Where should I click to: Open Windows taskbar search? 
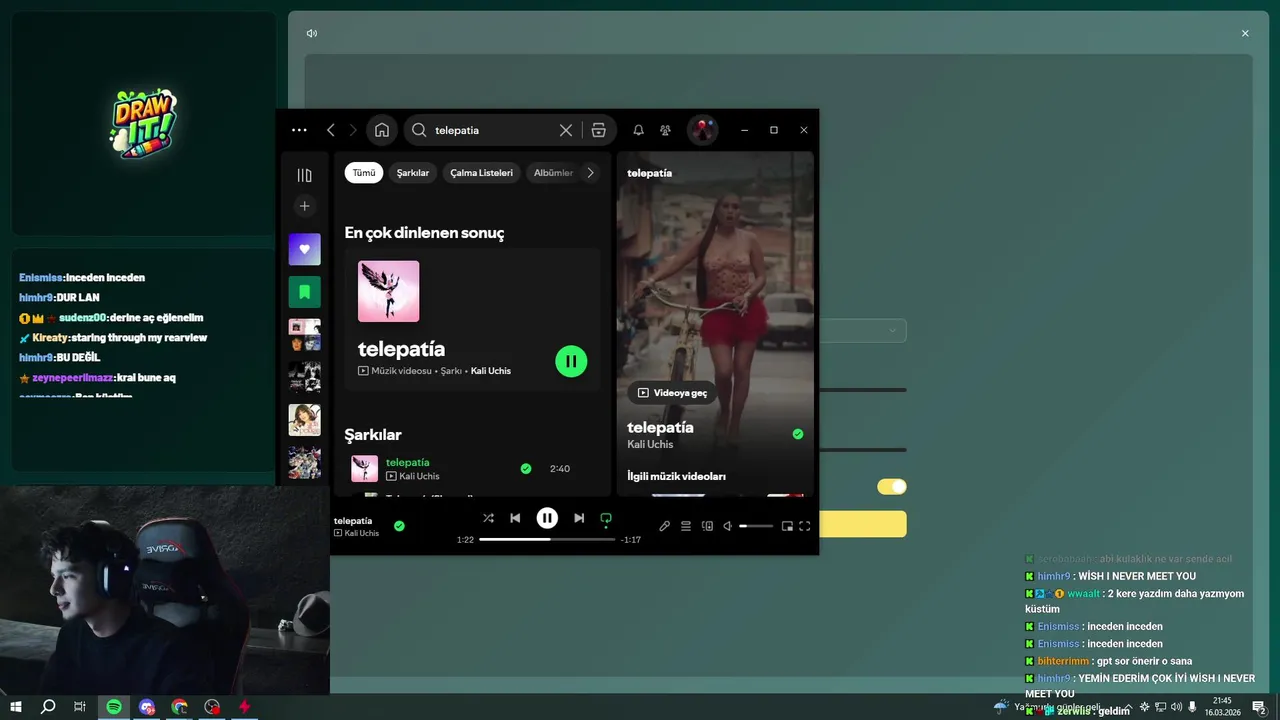48,707
